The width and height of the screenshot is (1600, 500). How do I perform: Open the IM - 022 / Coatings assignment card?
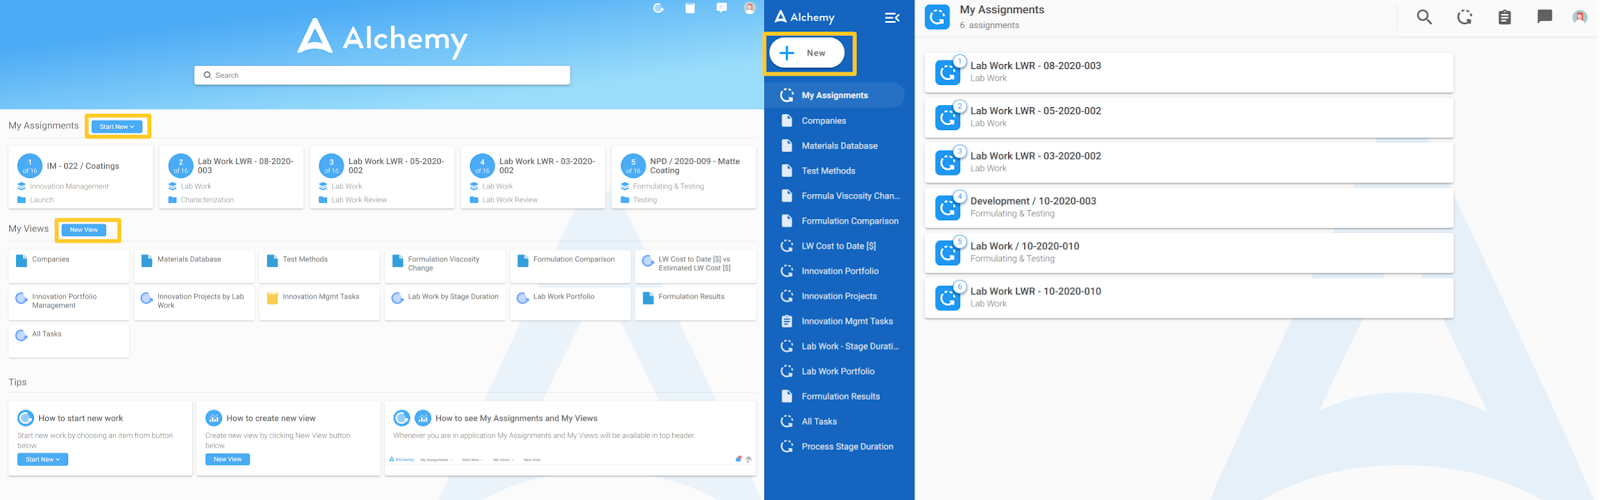point(81,178)
